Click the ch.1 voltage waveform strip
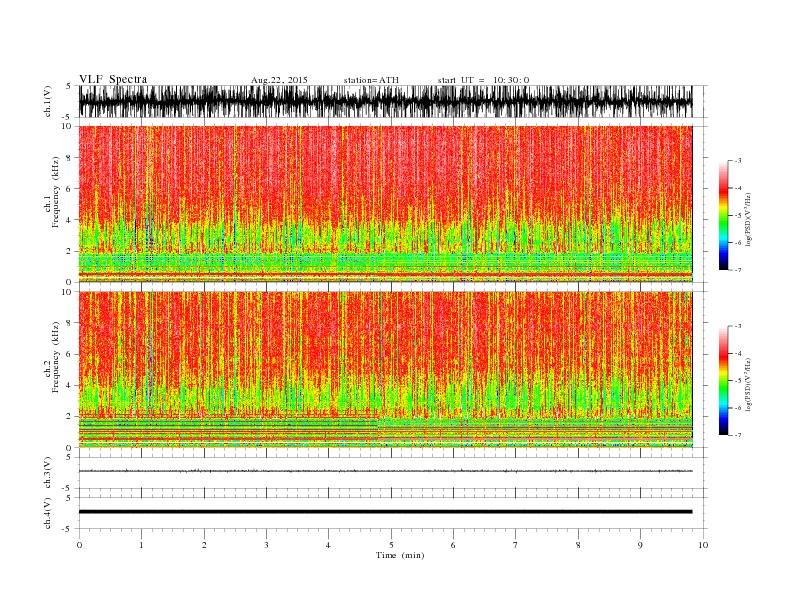Viewport: 792px width, 612px height. (x=385, y=101)
